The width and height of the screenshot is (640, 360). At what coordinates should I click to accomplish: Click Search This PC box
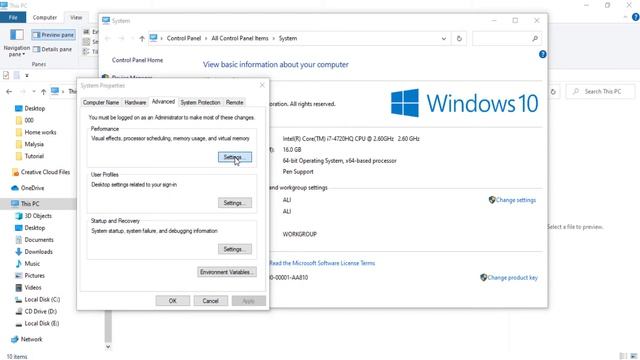(x=601, y=91)
